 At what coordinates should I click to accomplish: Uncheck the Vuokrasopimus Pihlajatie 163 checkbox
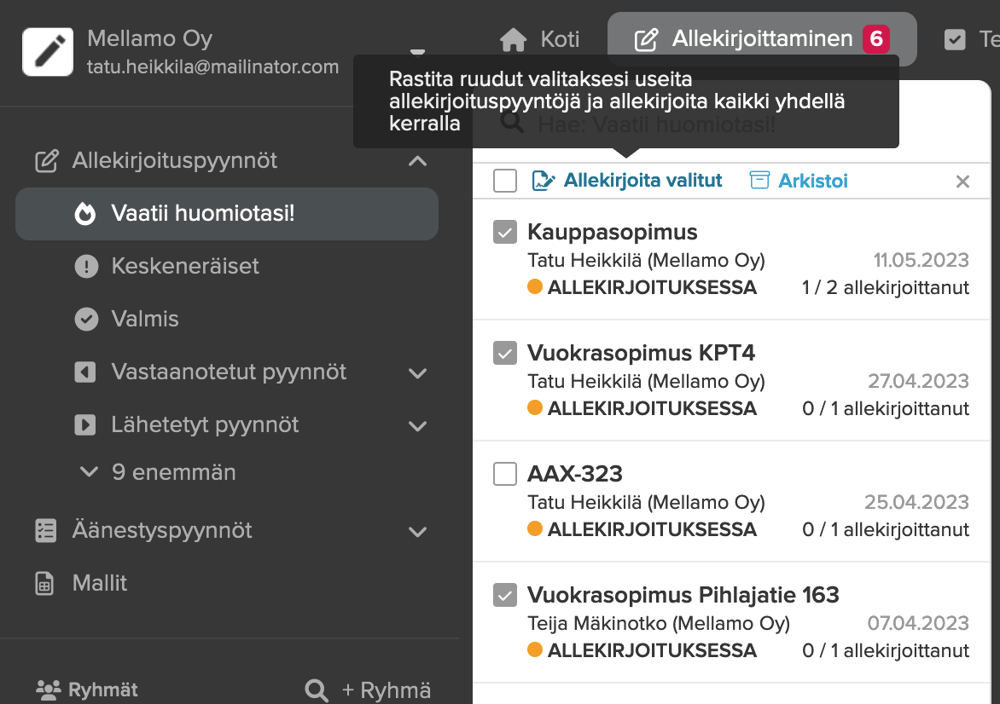pos(505,595)
